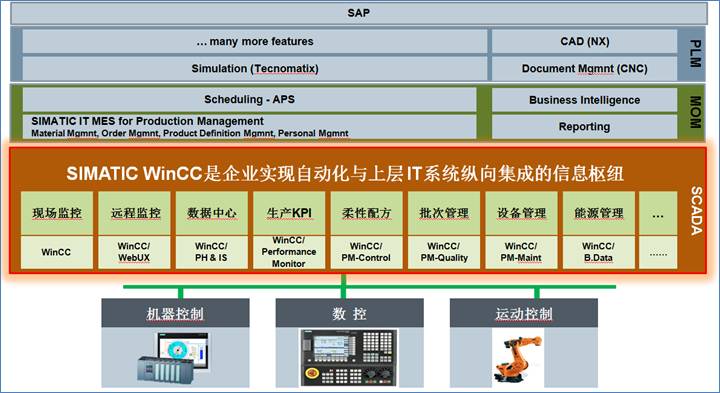Select the WinCC/PM-Maint tile
Viewport: 720px width, 393px height.
pos(521,252)
